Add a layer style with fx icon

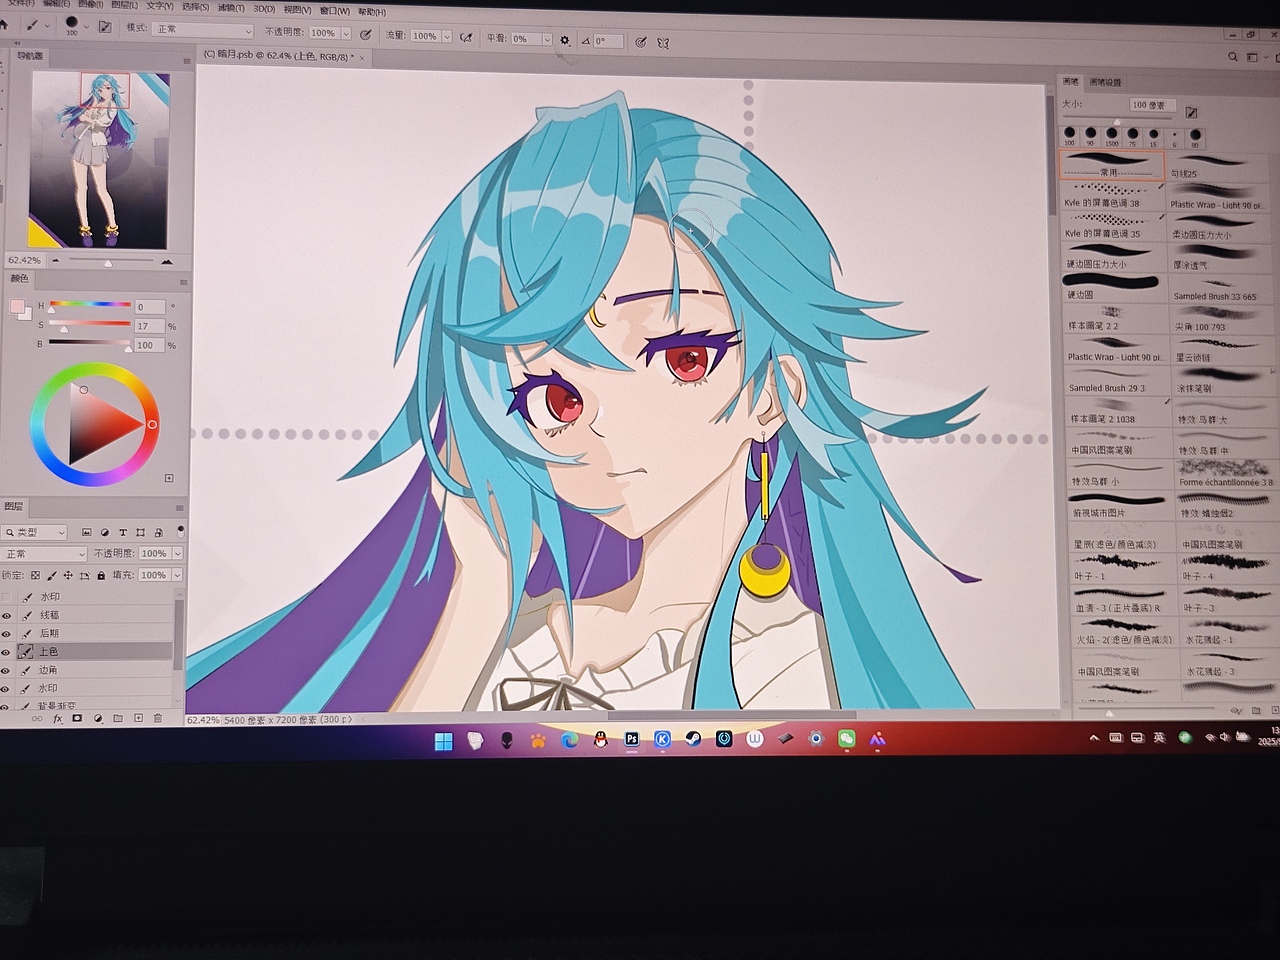[x=57, y=718]
